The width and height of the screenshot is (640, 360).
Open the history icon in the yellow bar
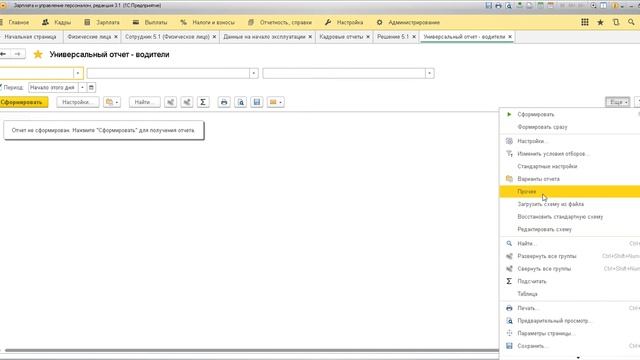pos(616,22)
